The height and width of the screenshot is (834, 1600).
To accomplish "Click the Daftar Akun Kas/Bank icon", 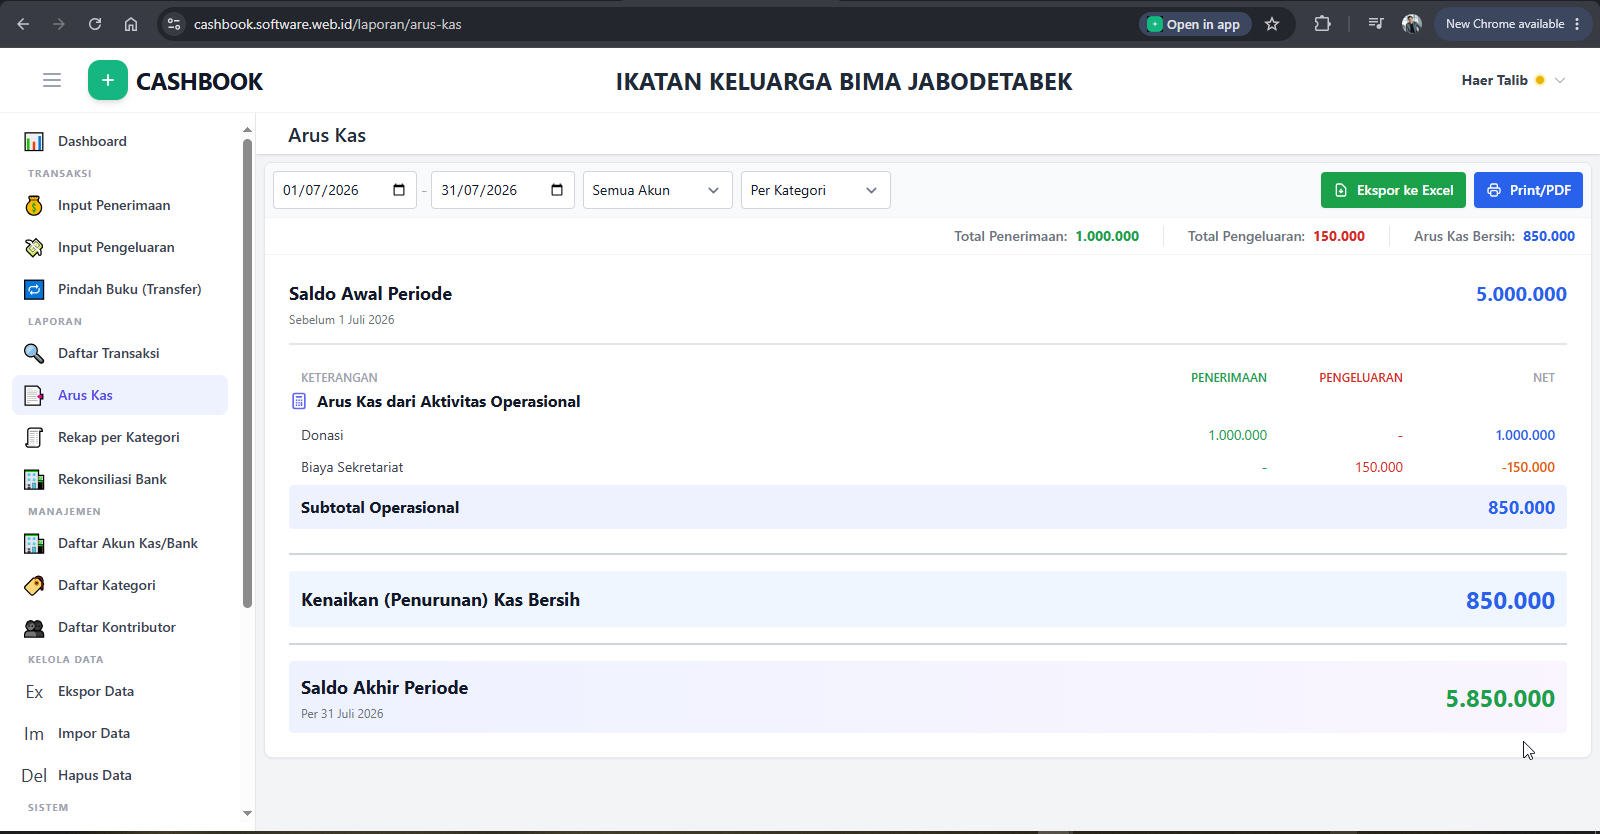I will click(x=34, y=543).
